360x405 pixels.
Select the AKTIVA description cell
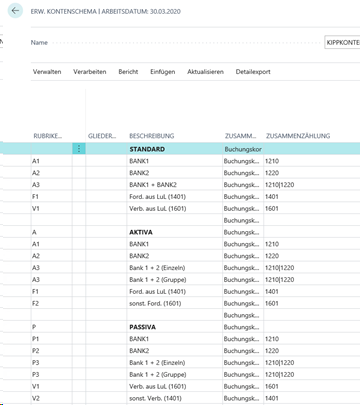(175, 232)
